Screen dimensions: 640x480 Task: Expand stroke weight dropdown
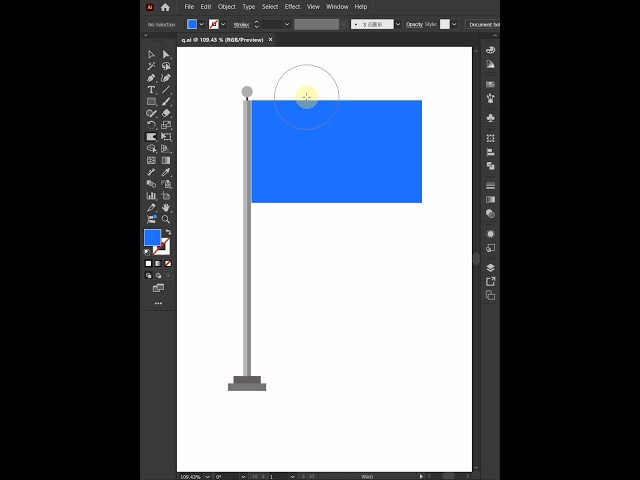click(x=287, y=24)
